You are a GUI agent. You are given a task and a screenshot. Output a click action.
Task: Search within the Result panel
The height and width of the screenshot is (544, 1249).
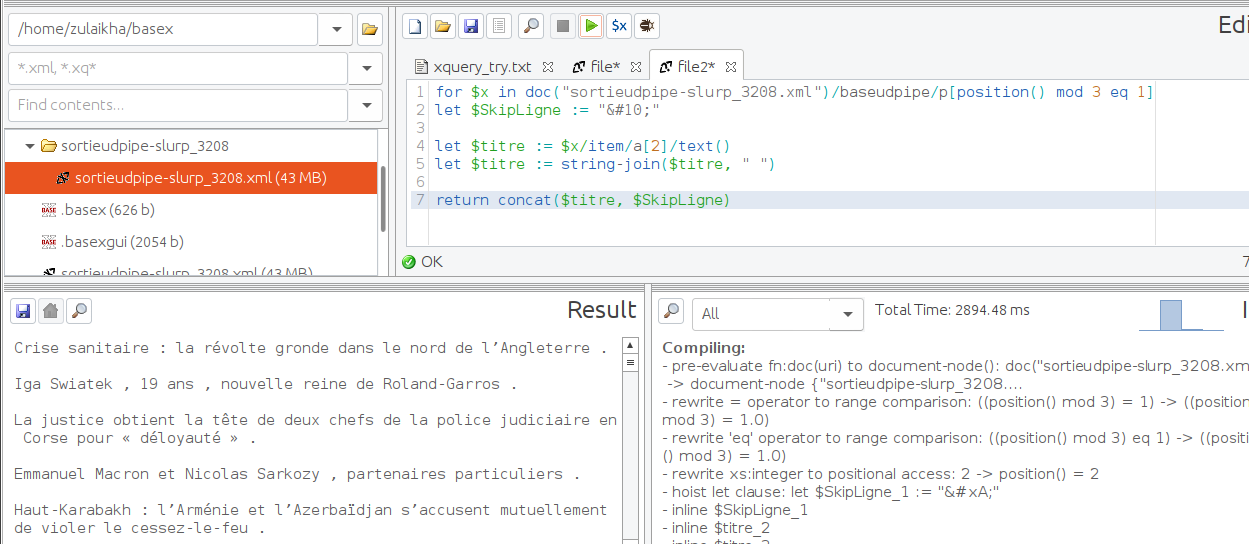(x=78, y=311)
